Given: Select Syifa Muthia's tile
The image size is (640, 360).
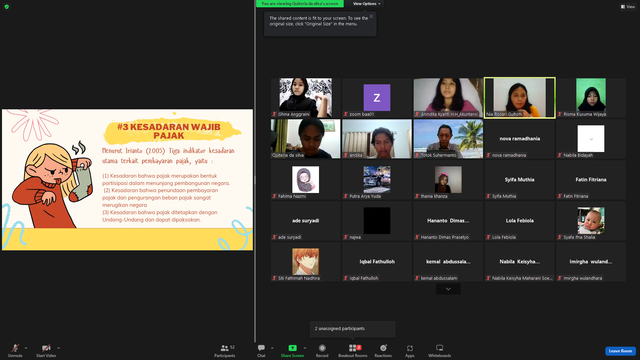Looking at the screenshot, I should click(x=520, y=180).
